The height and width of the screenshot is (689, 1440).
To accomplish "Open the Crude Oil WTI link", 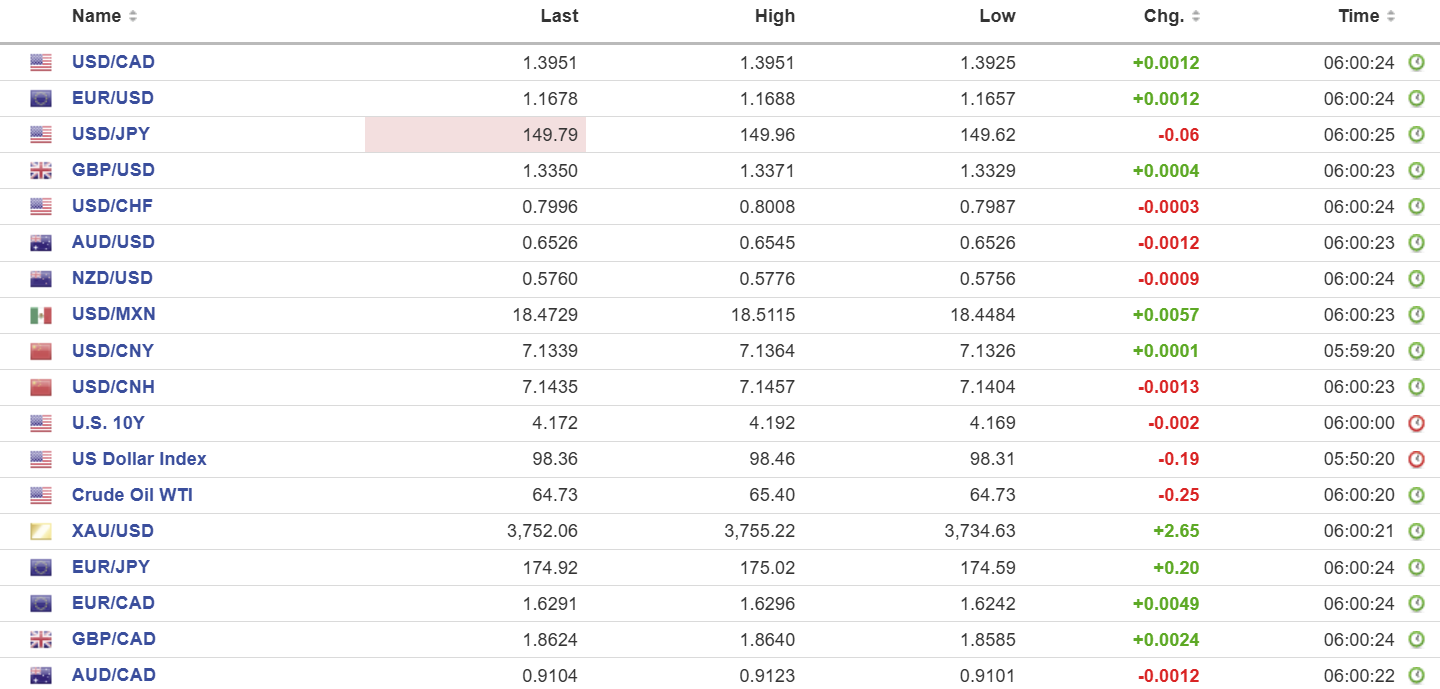I will [132, 495].
